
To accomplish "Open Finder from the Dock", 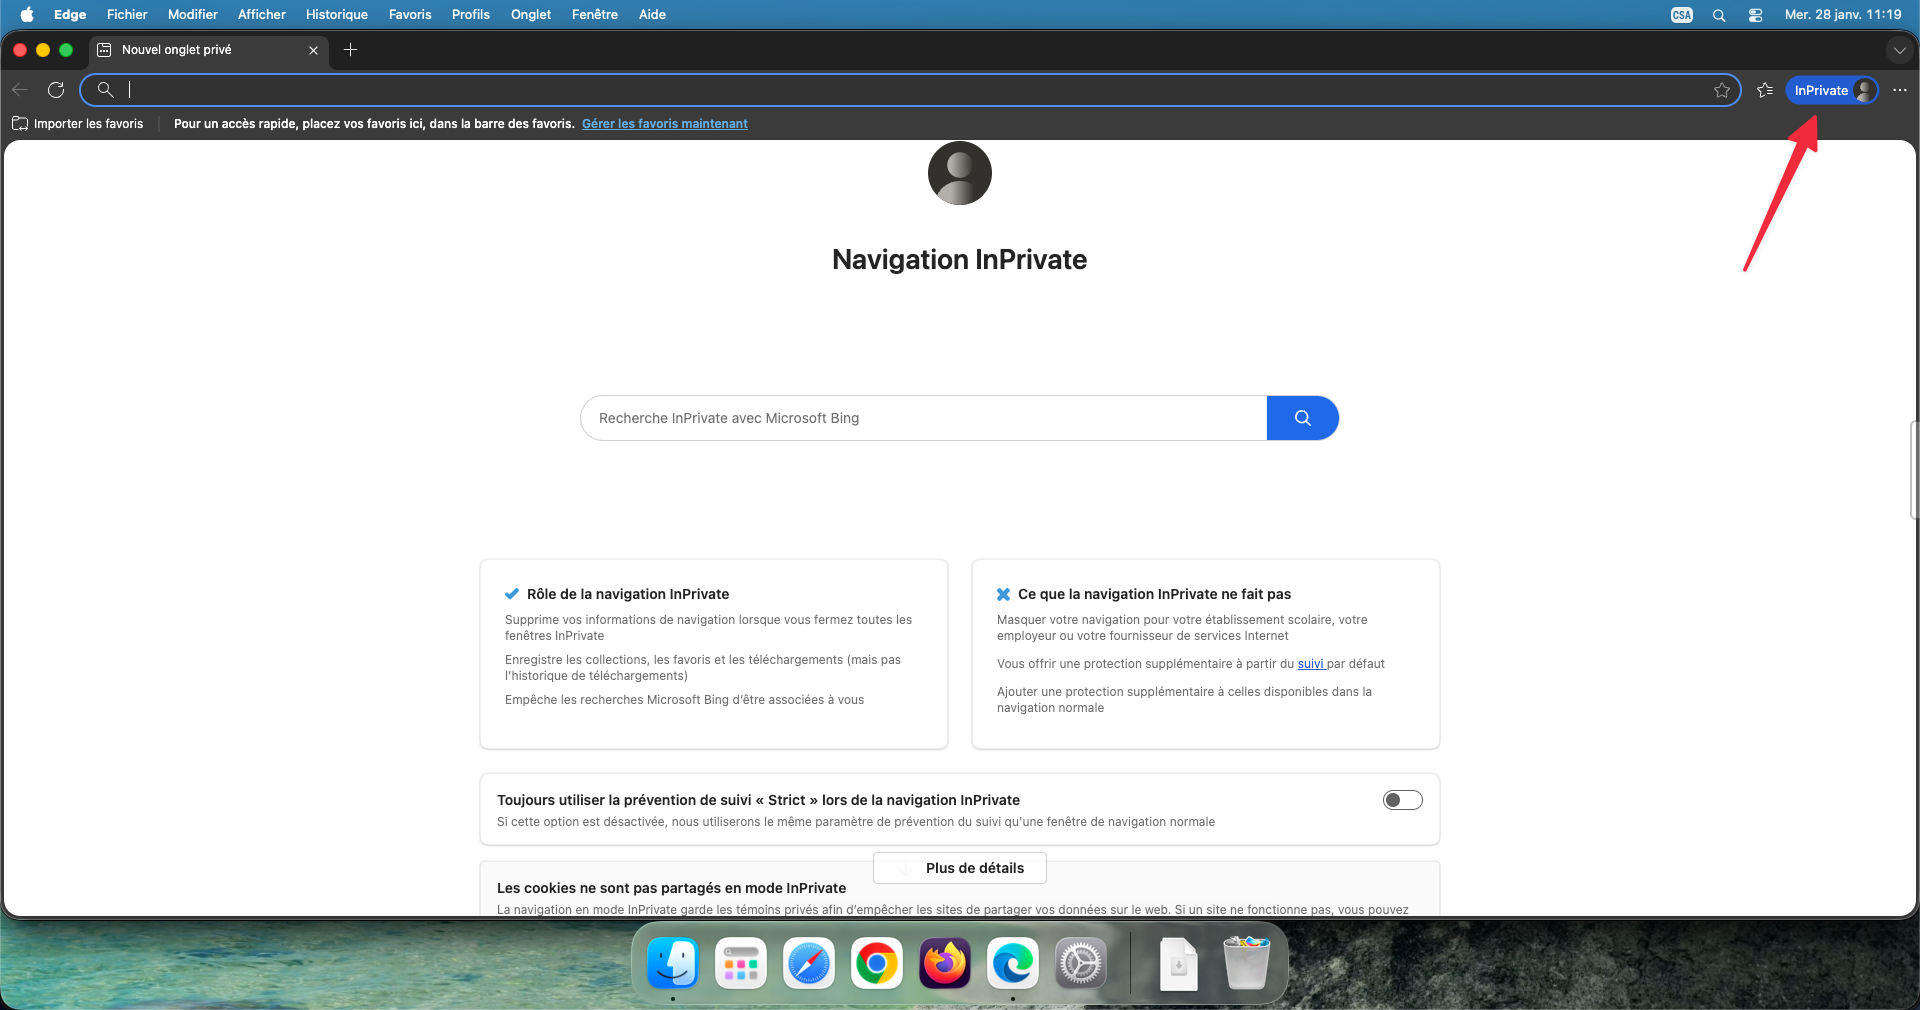I will (x=673, y=964).
